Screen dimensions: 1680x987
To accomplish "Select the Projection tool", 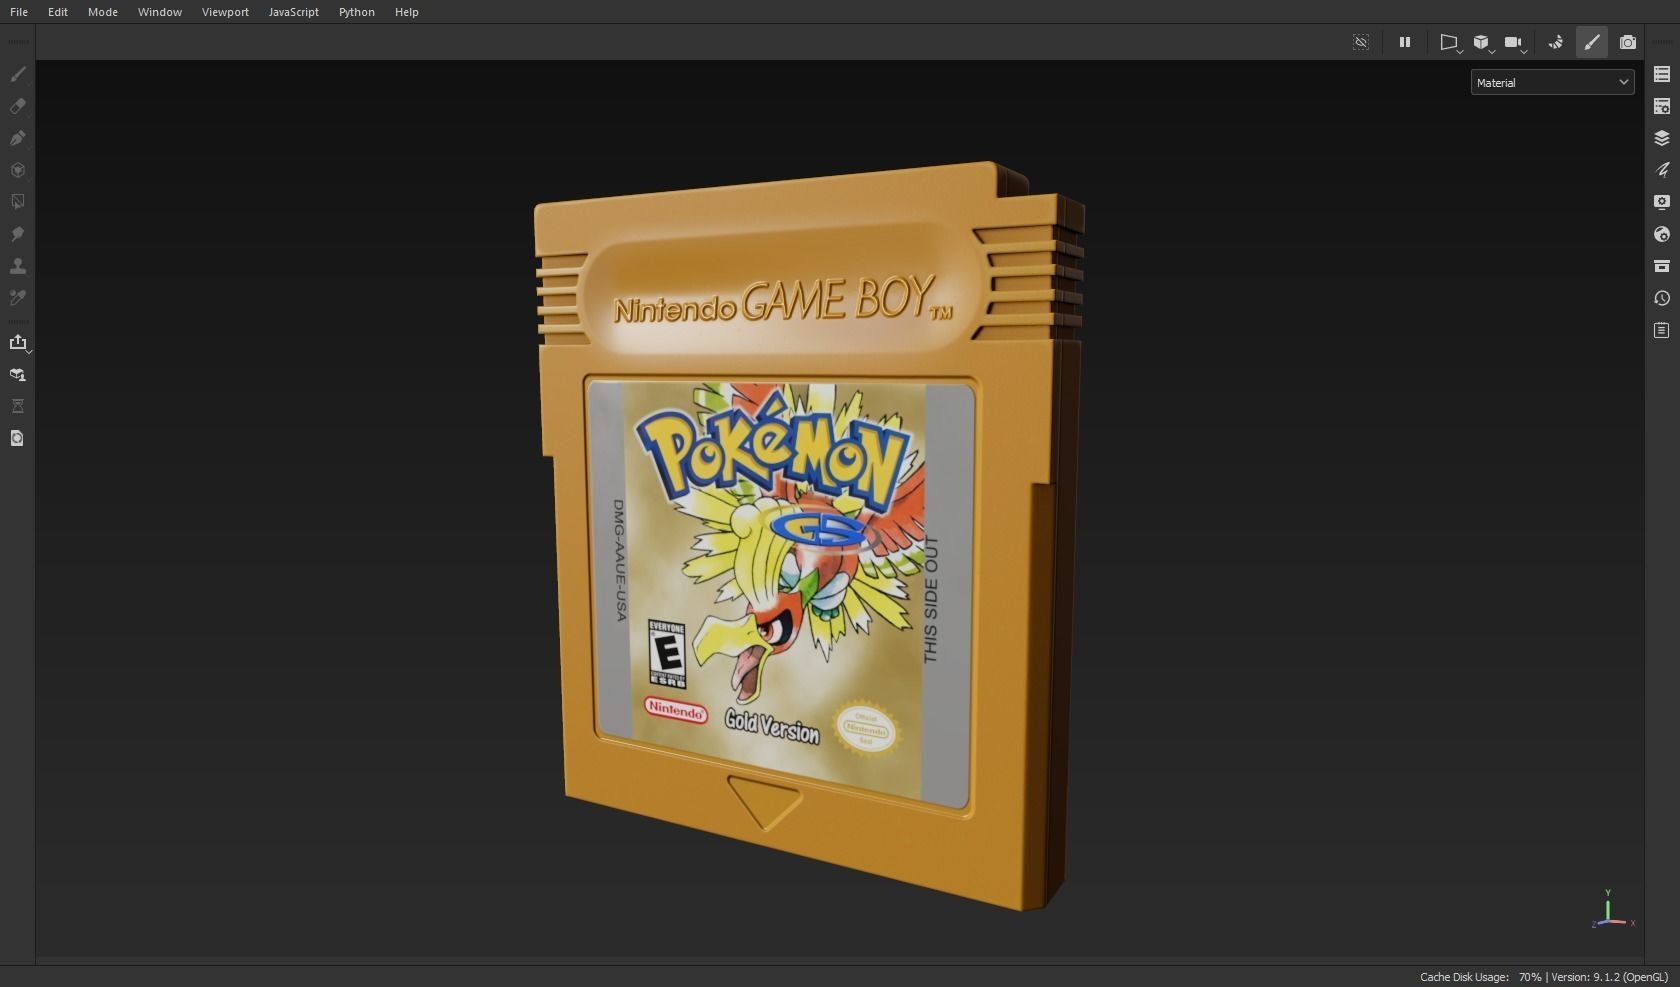I will pyautogui.click(x=18, y=138).
